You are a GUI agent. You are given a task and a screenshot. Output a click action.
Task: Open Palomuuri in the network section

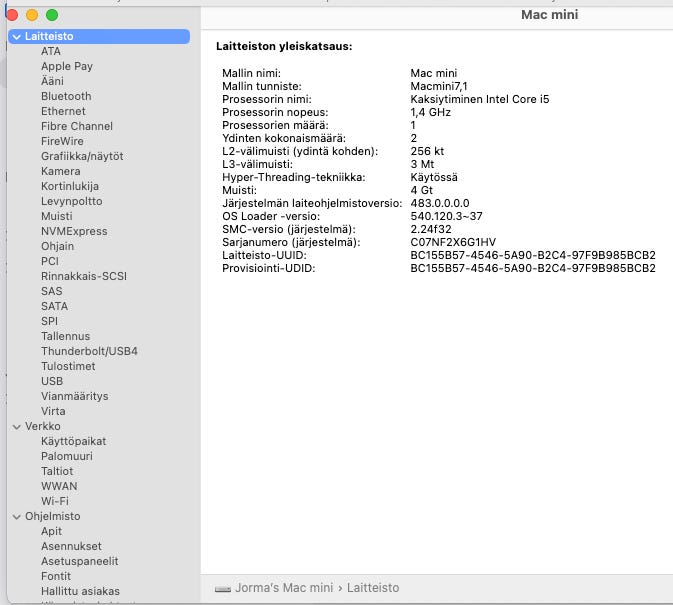tap(67, 456)
